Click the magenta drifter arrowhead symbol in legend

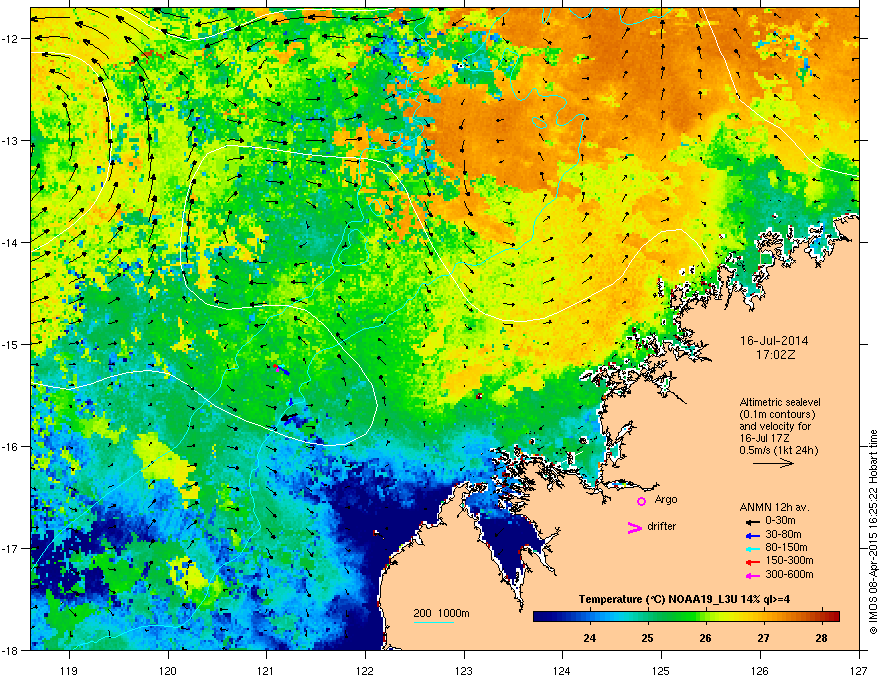point(635,527)
